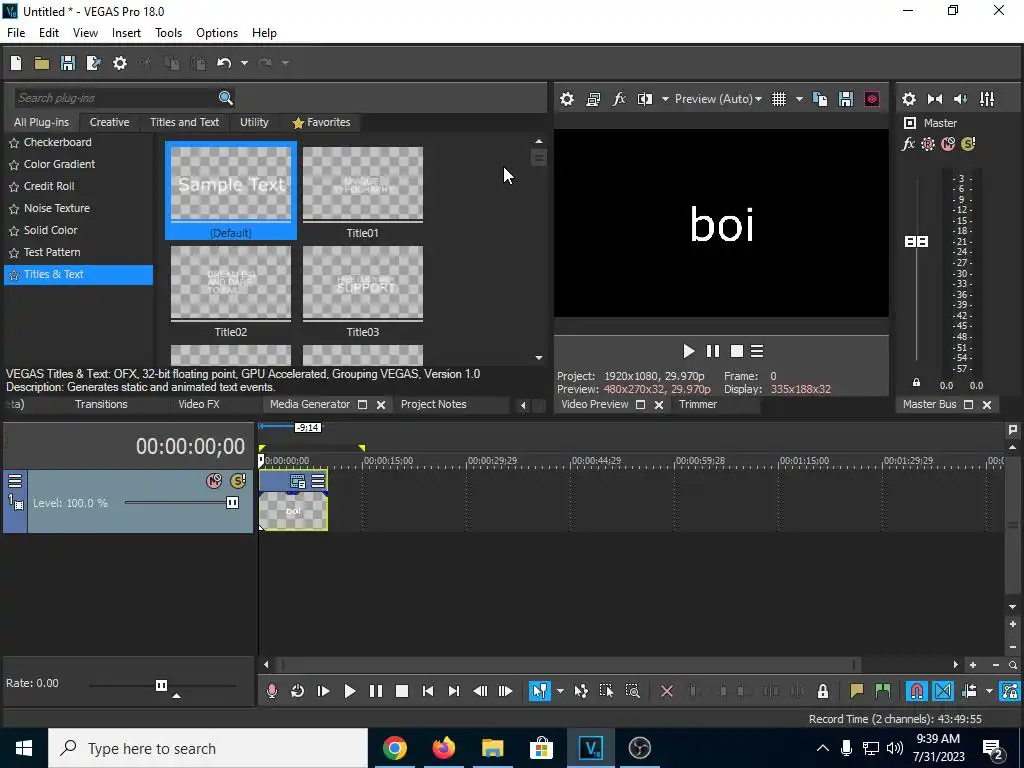The height and width of the screenshot is (768, 1024).
Task: Open event hamburger menu on boi clip
Action: [318, 481]
